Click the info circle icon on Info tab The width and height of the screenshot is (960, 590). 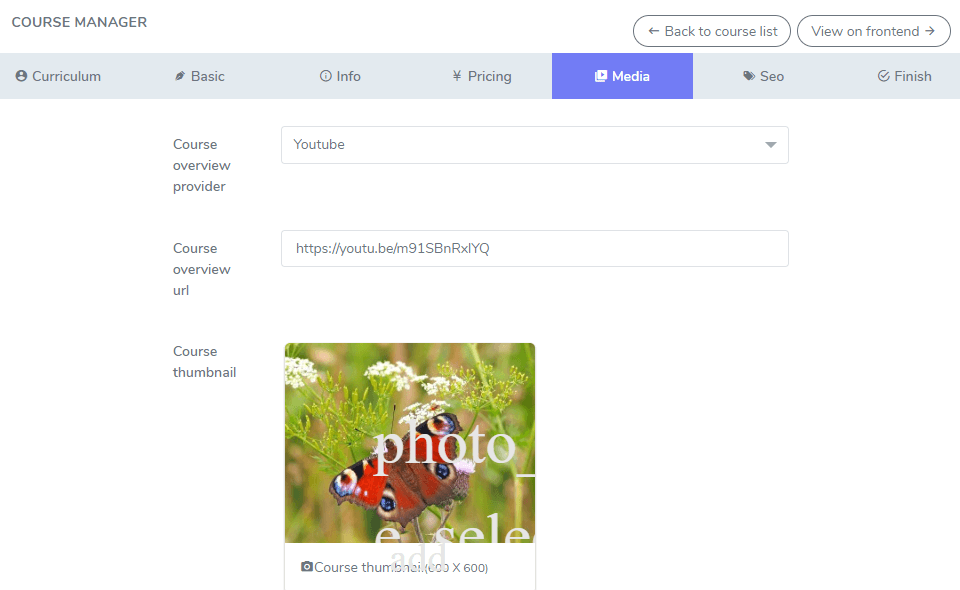point(325,76)
